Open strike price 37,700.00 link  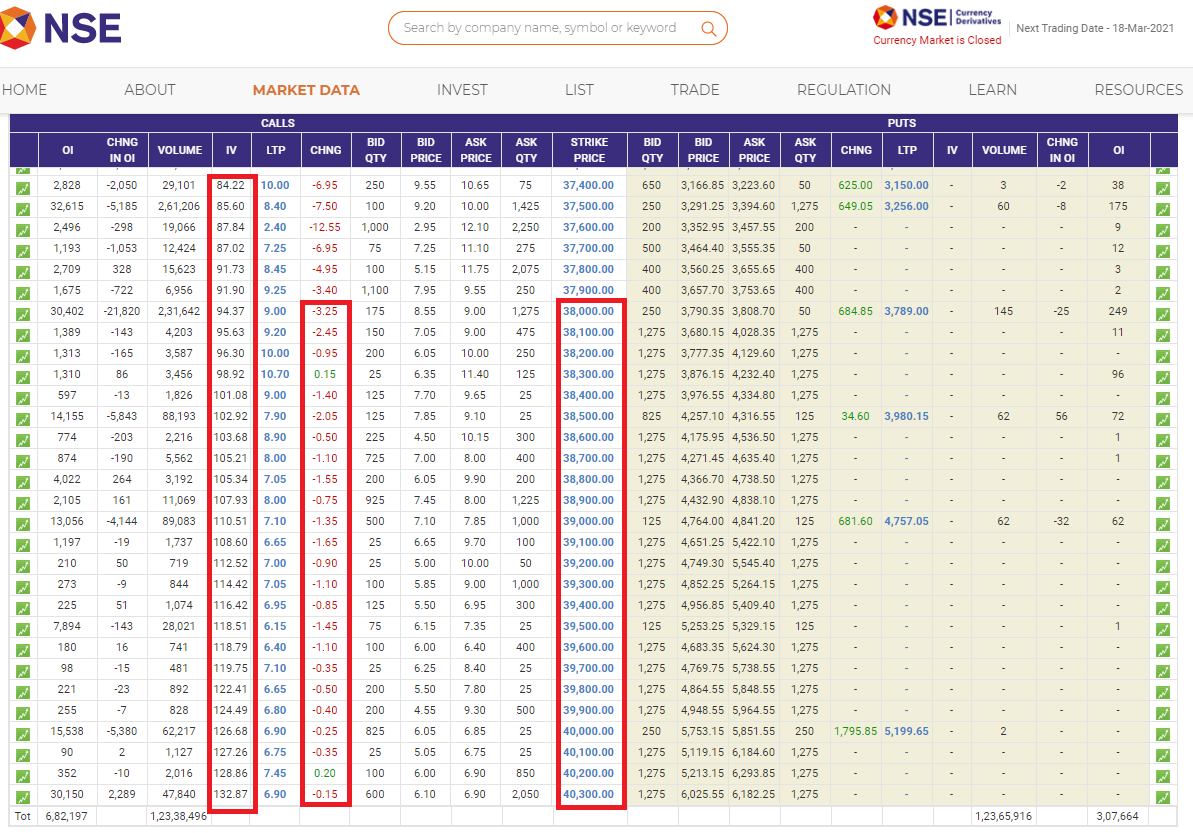pyautogui.click(x=588, y=249)
